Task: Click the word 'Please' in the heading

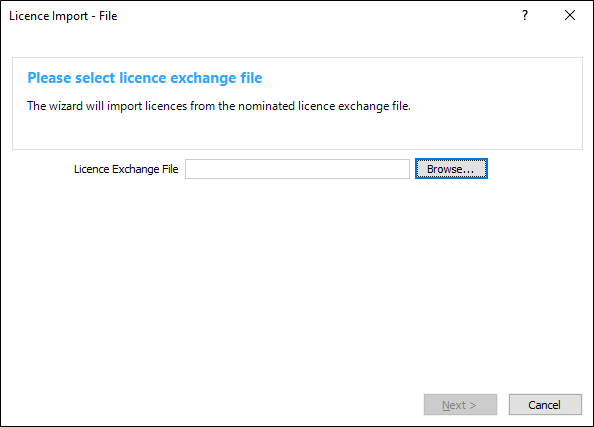Action: pyautogui.click(x=49, y=78)
